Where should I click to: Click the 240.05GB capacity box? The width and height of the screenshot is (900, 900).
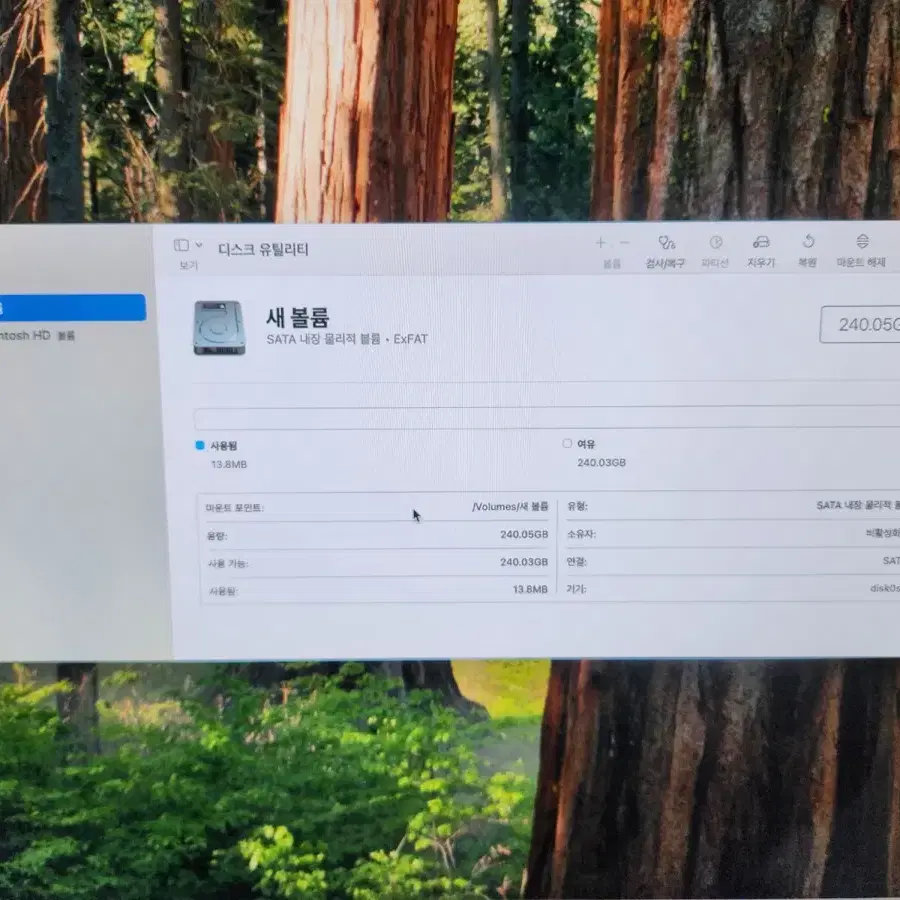(x=860, y=324)
